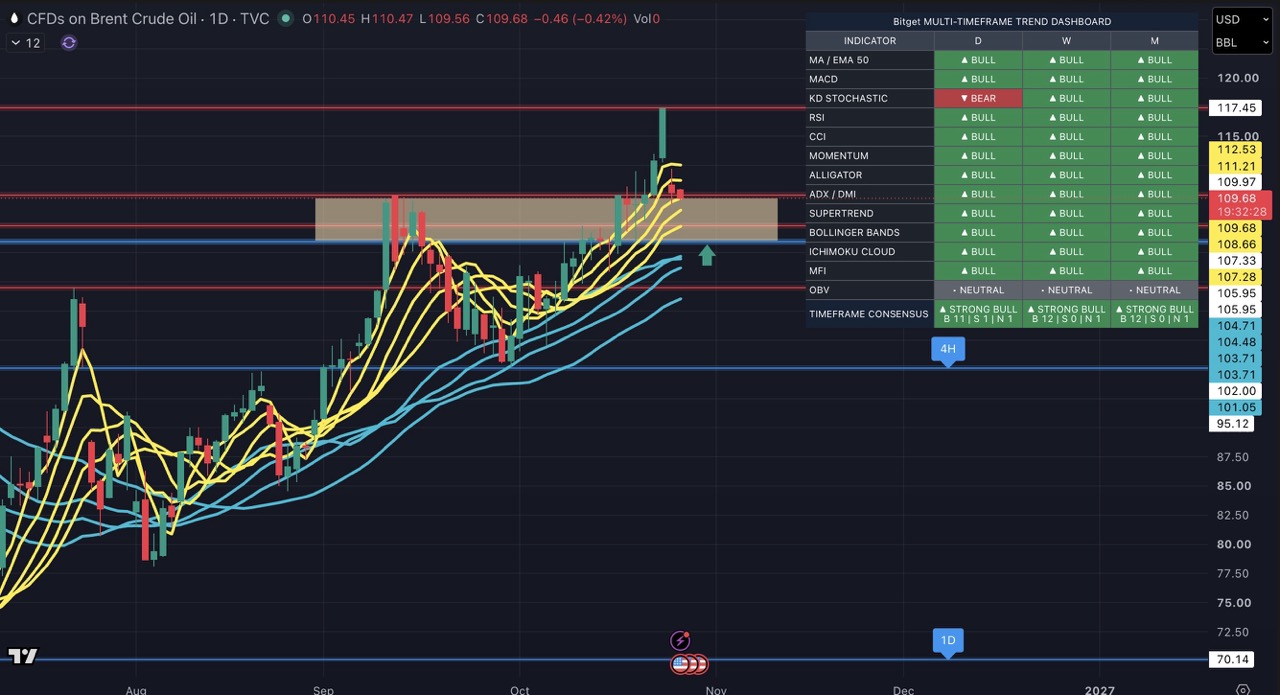Click the 4H timeframe marker label

[948, 350]
